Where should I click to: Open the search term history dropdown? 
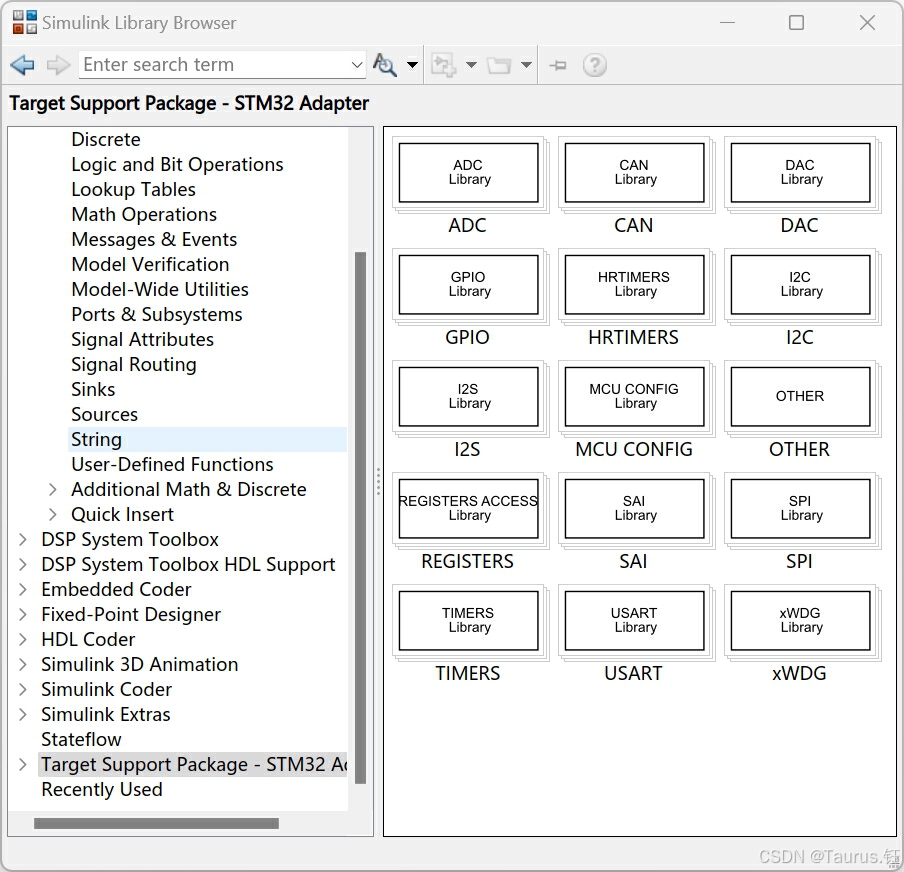coord(357,65)
